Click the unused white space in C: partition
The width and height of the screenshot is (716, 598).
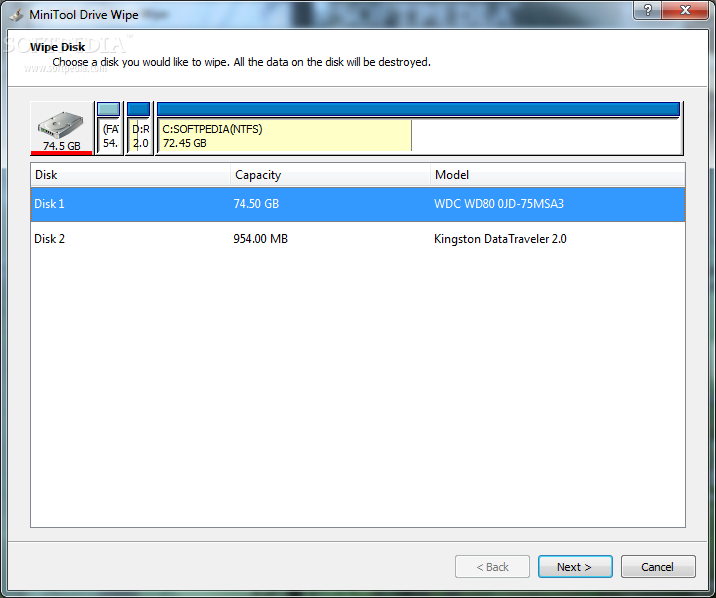click(x=546, y=136)
